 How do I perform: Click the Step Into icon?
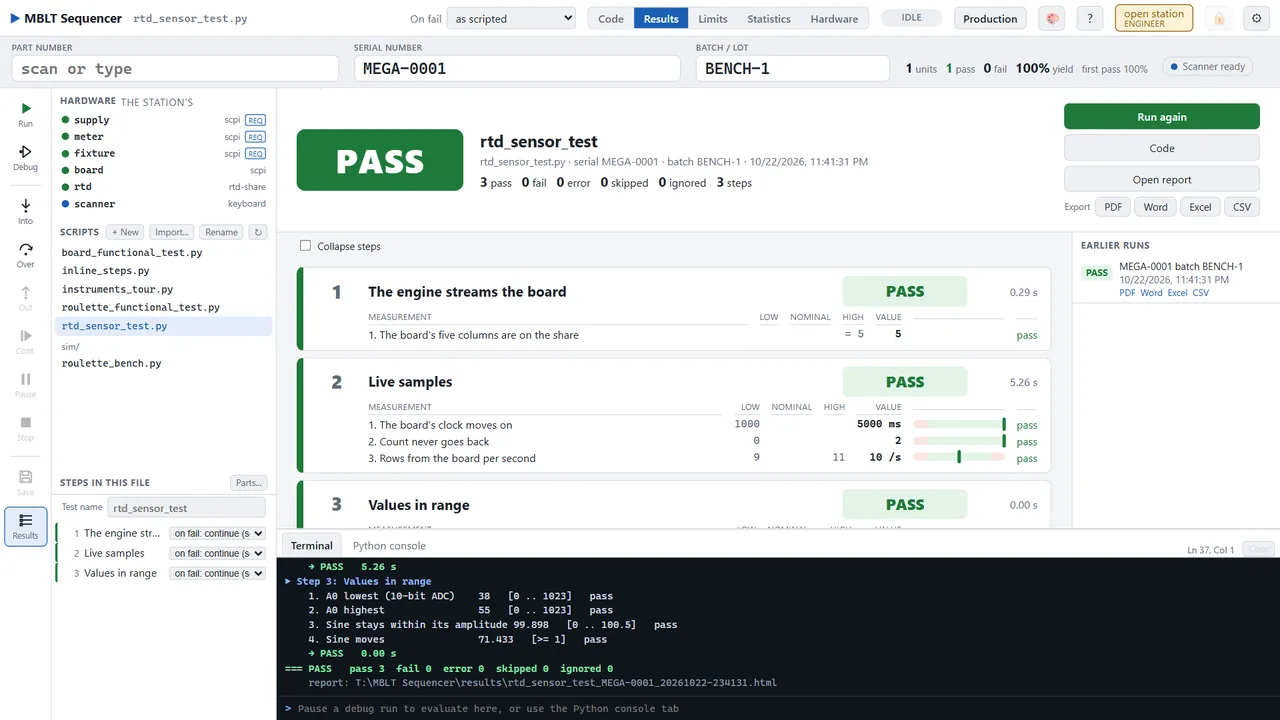click(25, 211)
